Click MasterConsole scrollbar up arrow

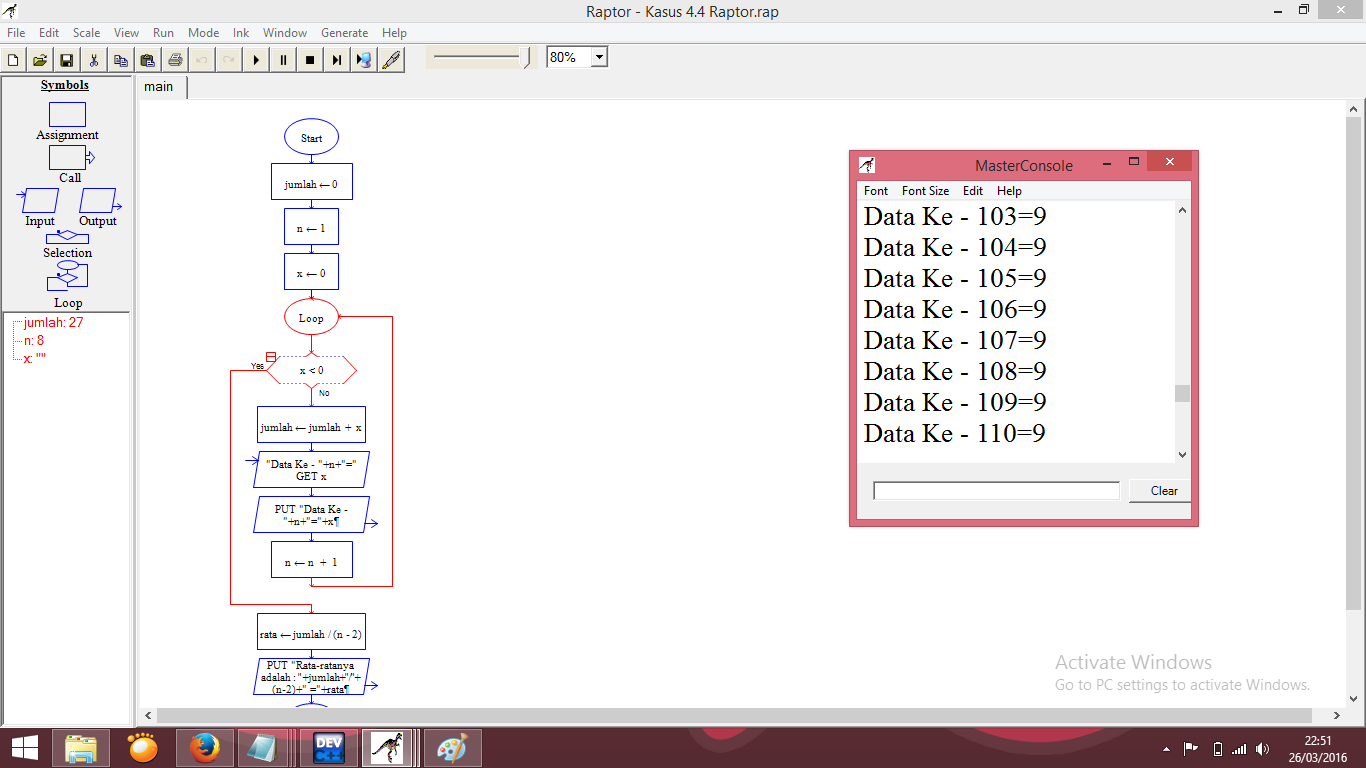pos(1182,210)
